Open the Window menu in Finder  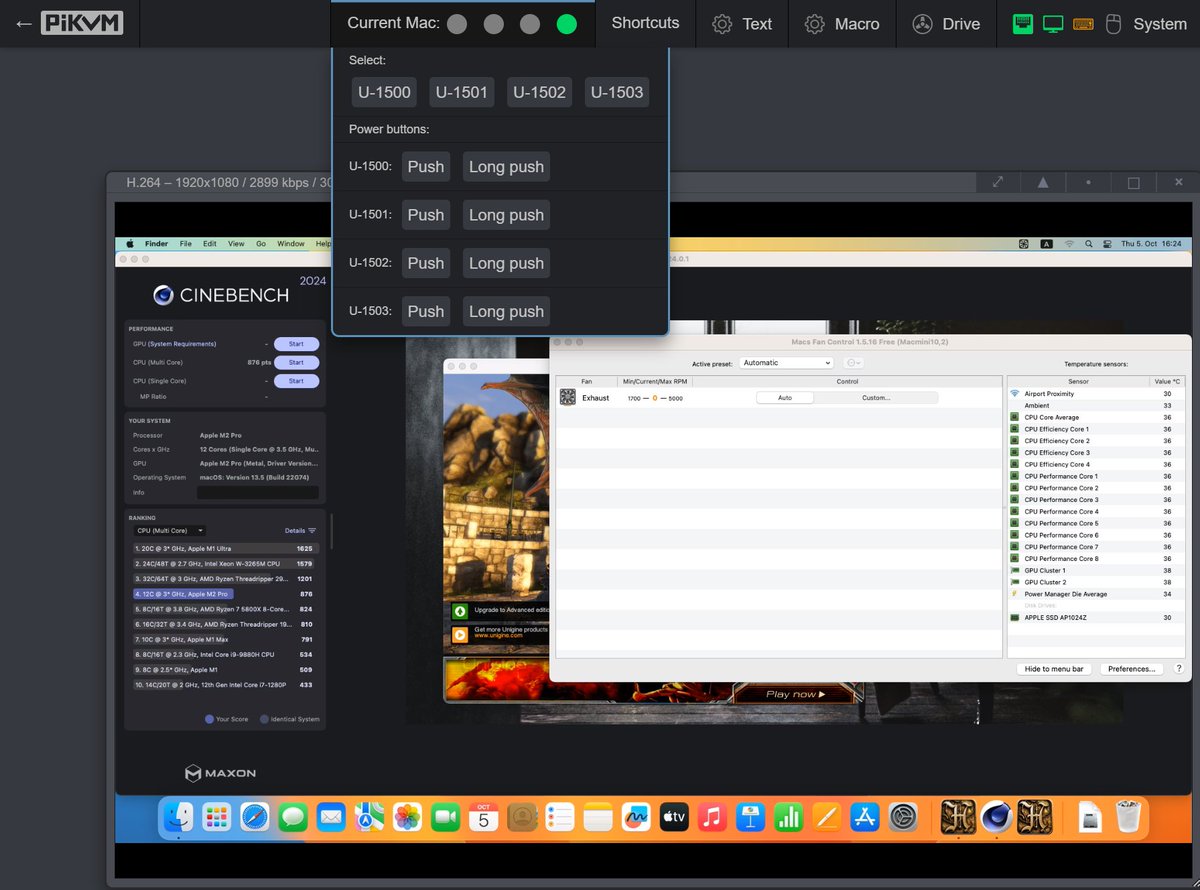tap(291, 243)
